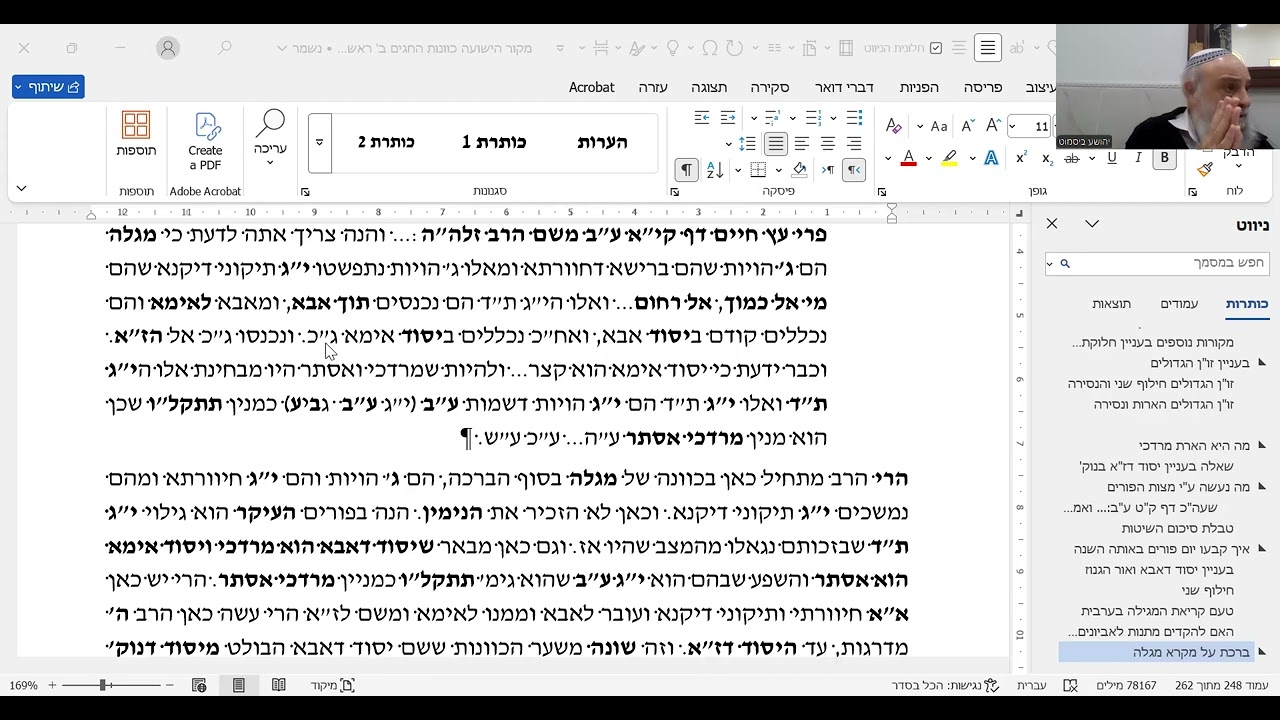1280x720 pixels.
Task: Close the Navigation pane
Action: (1052, 224)
